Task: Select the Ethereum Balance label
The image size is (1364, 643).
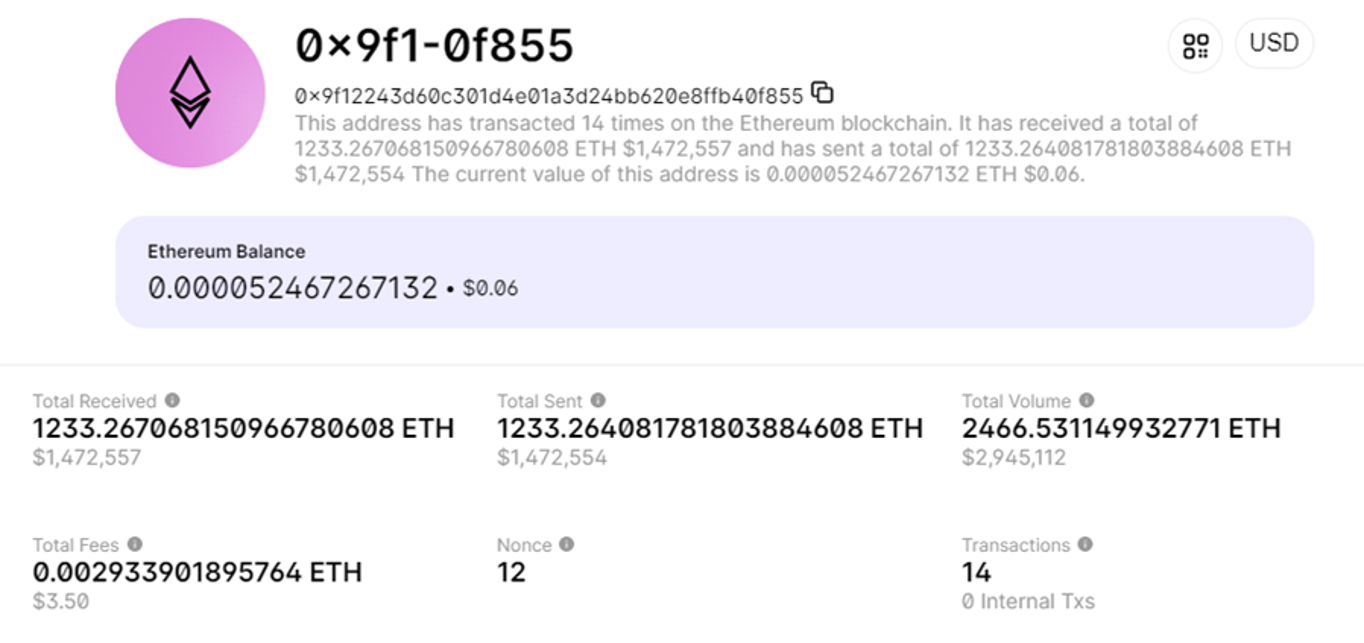Action: coord(227,252)
